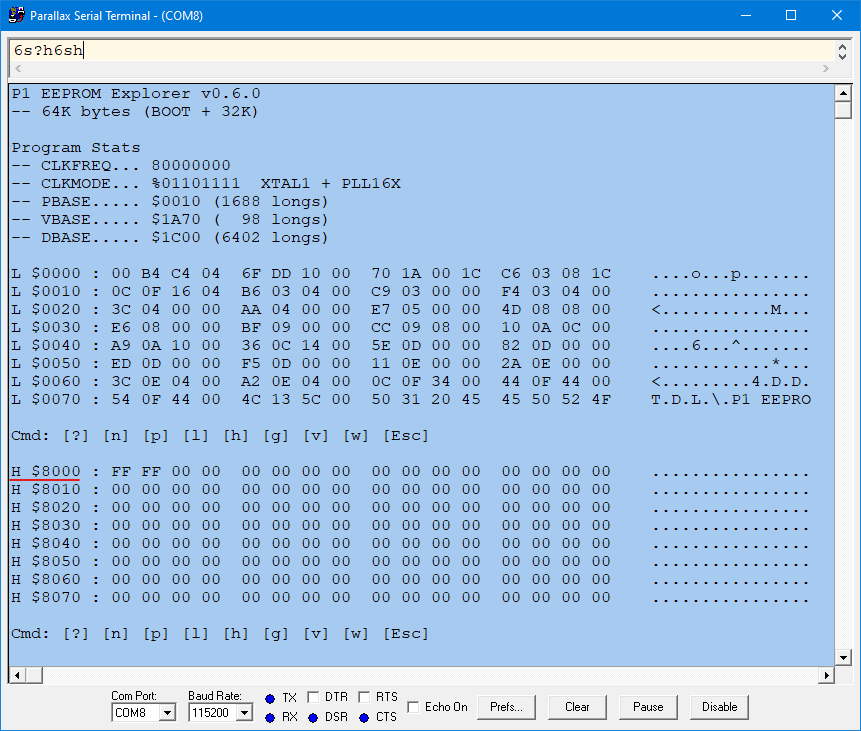Click terminal horizontal scrollbar right arrow
The width and height of the screenshot is (861, 731).
[x=826, y=676]
